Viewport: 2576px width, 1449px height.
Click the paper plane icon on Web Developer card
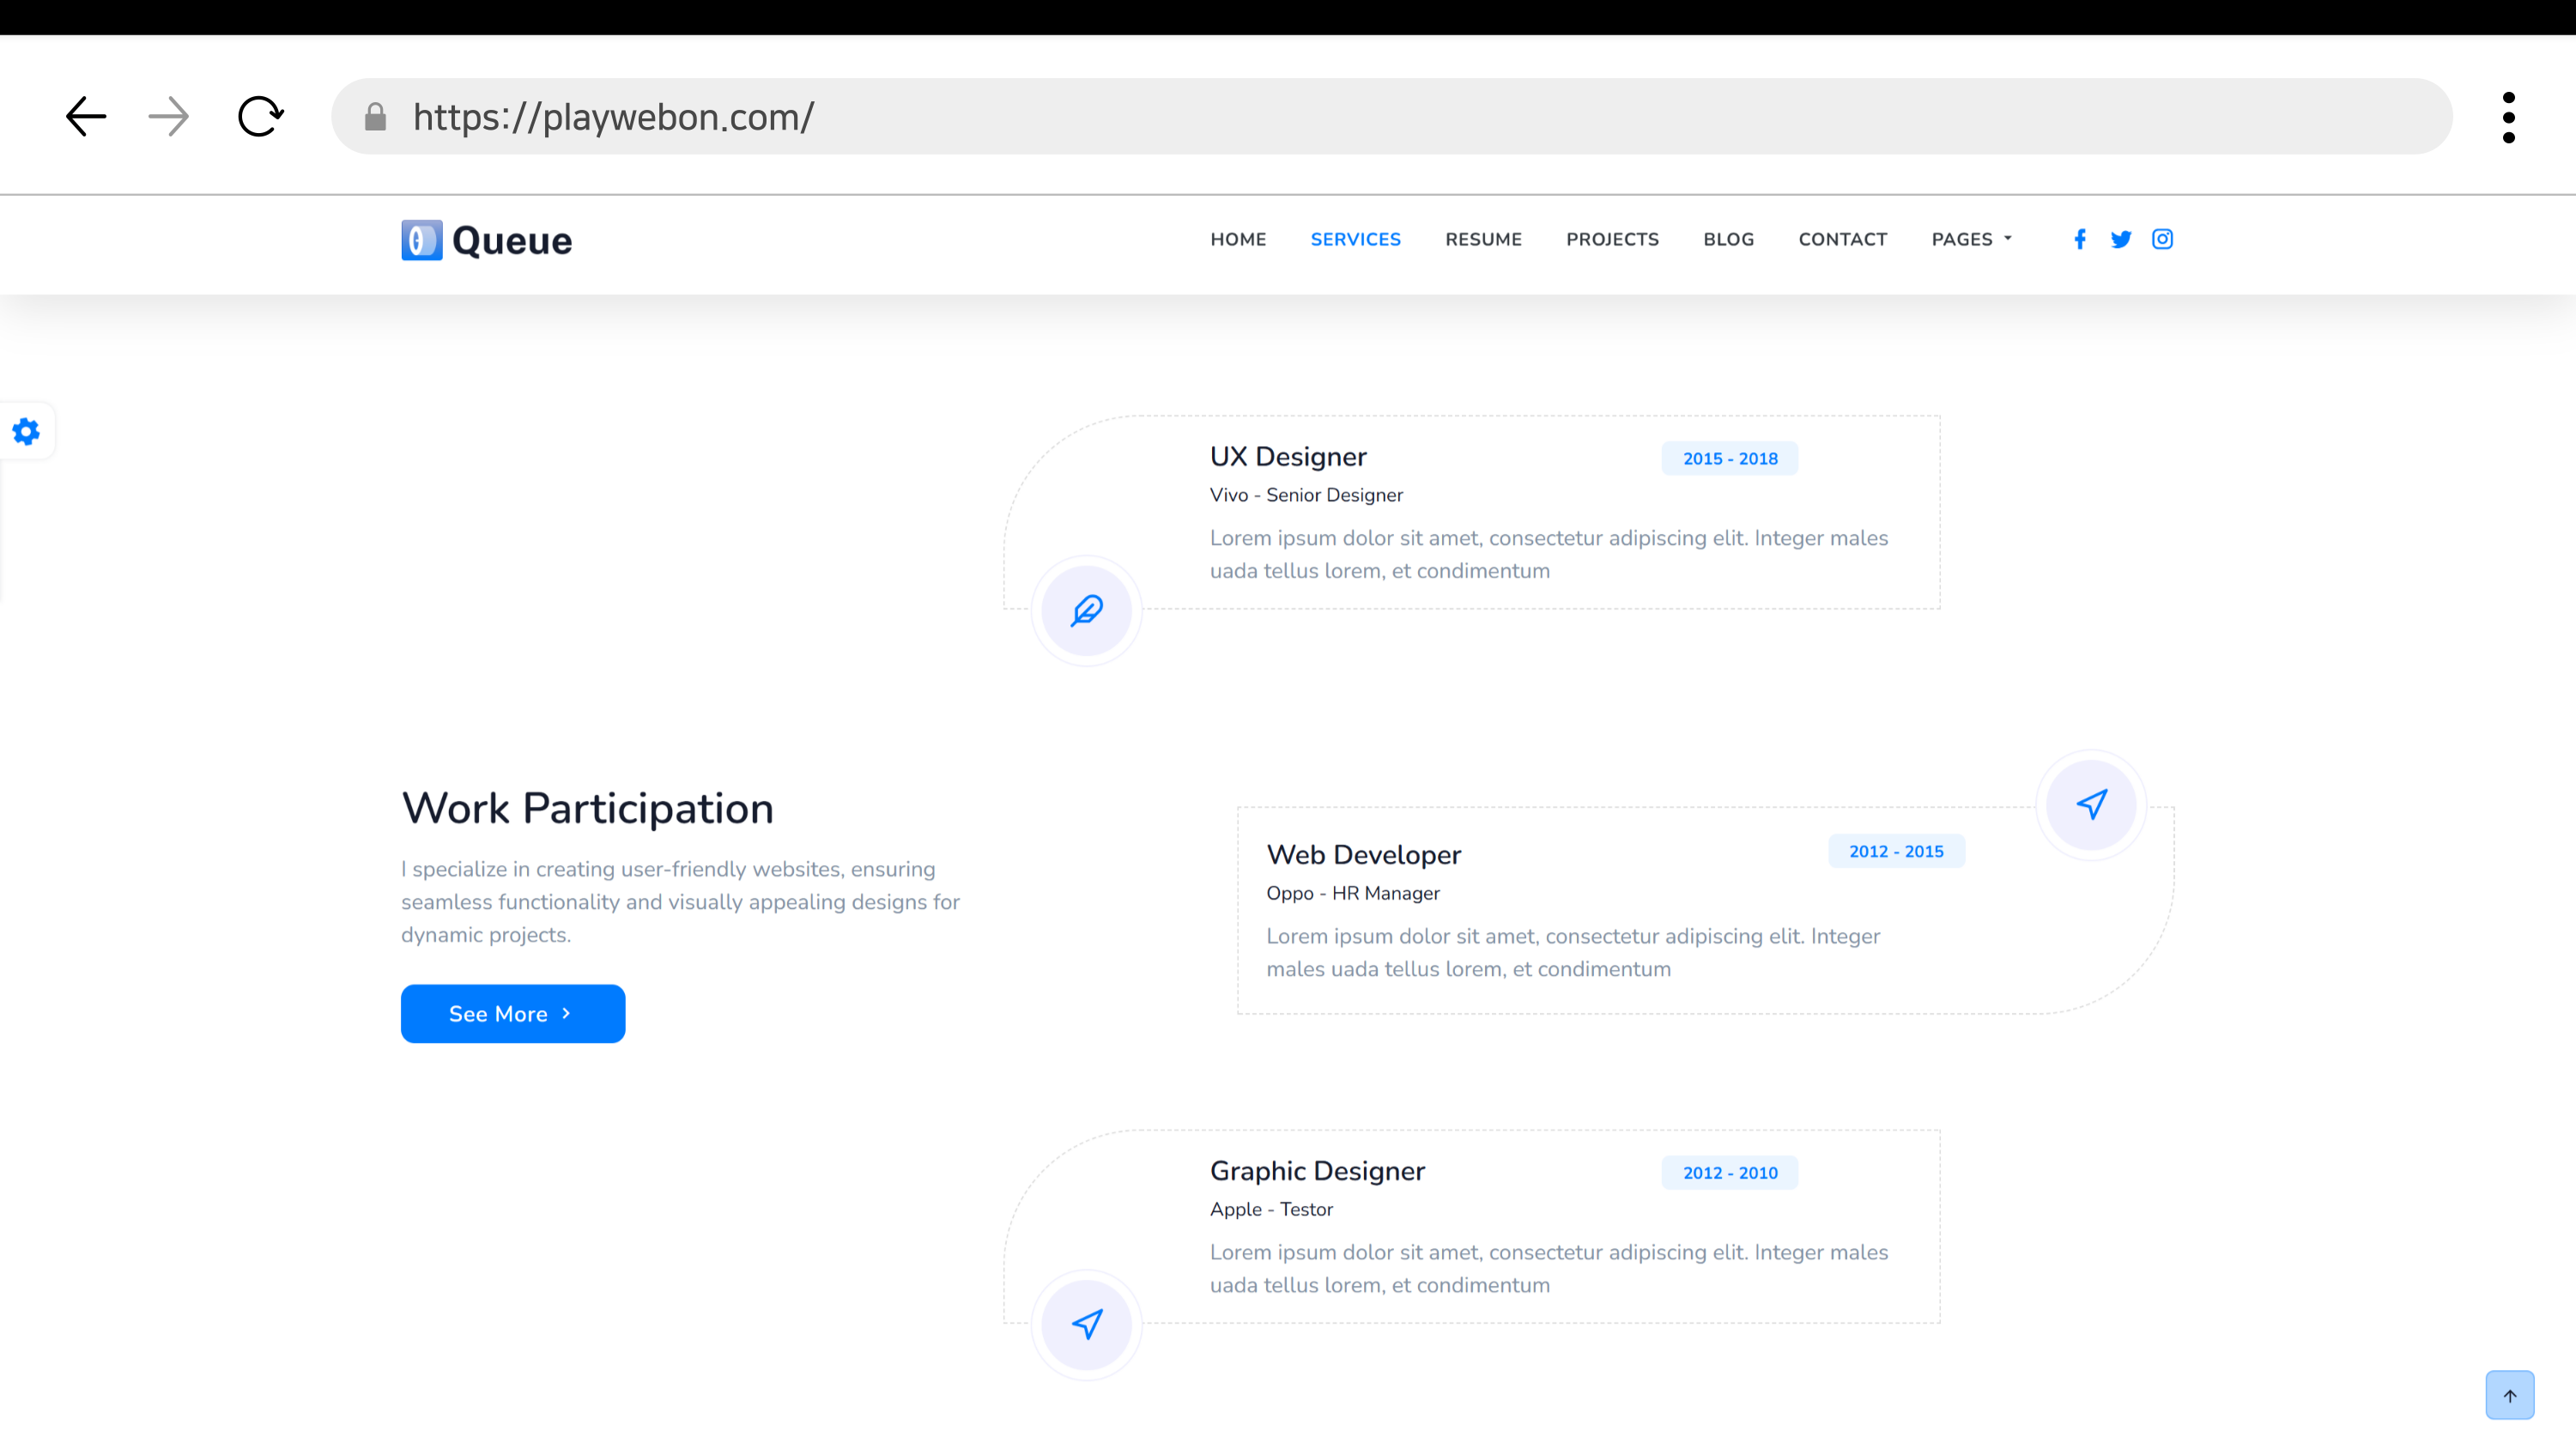(2091, 804)
